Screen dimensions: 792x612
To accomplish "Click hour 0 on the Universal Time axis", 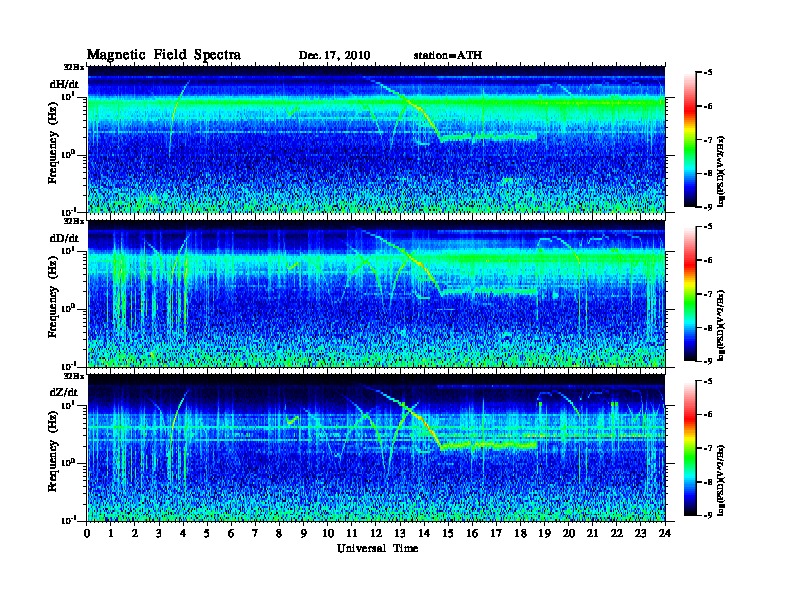I will point(87,533).
